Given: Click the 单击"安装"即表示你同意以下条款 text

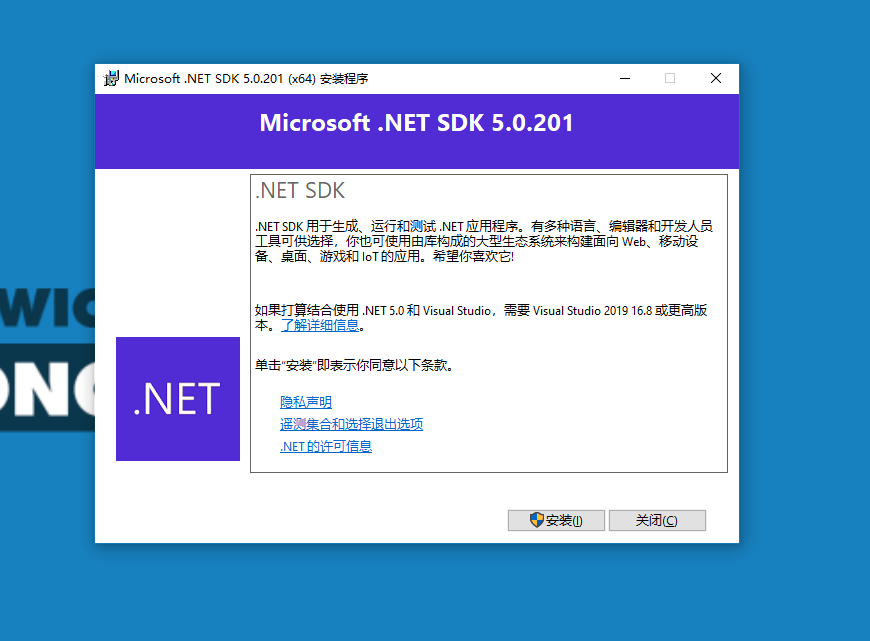Looking at the screenshot, I should click(x=354, y=365).
